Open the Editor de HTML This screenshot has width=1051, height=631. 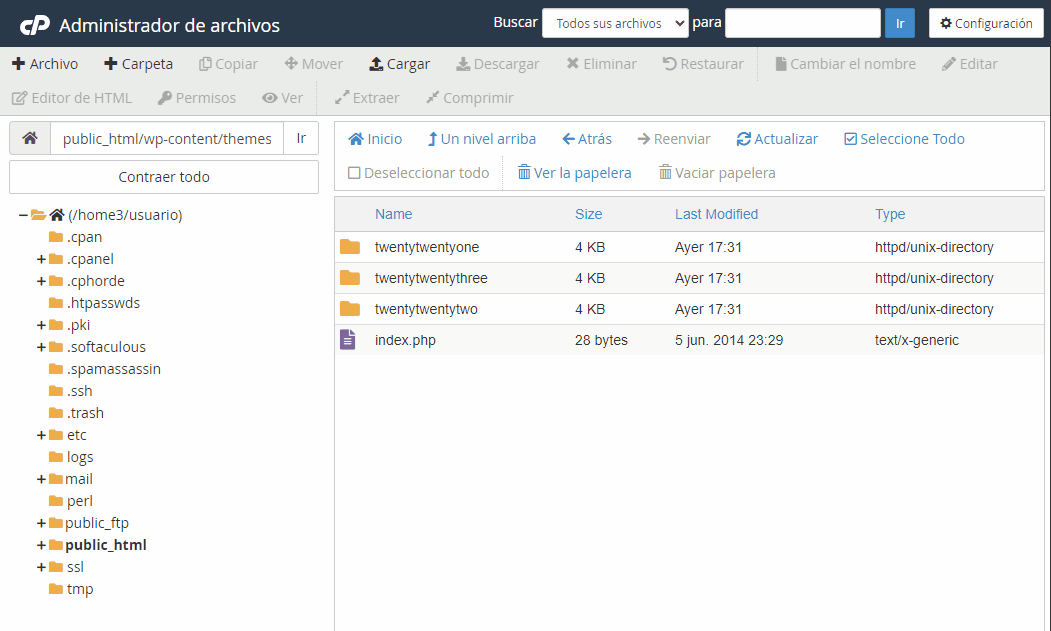pyautogui.click(x=72, y=98)
